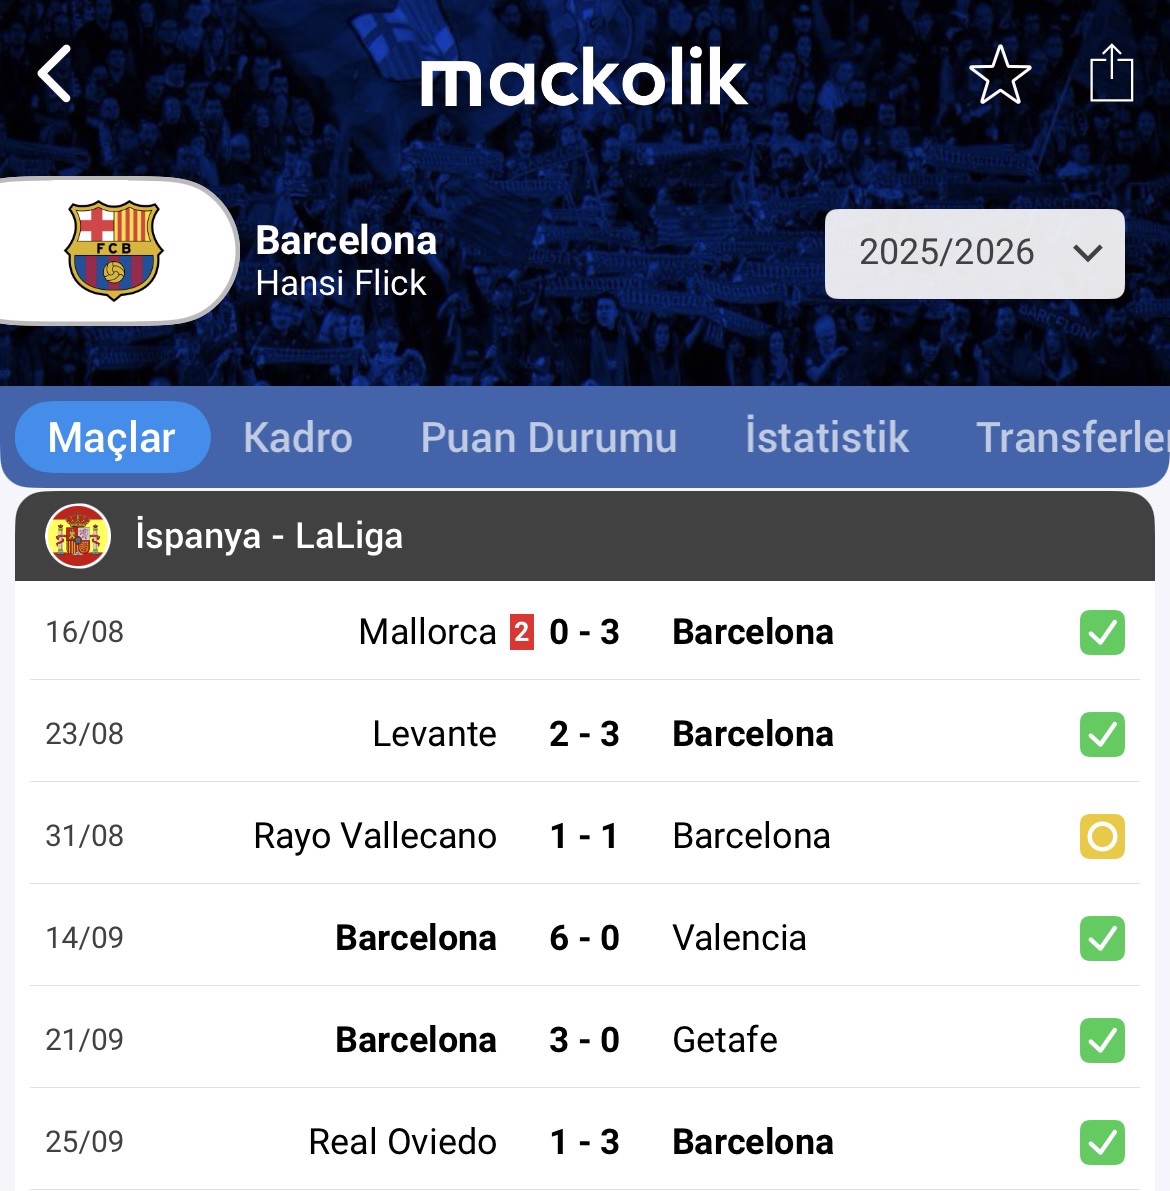Collapse the İspanya - LaLiga section header
1170x1191 pixels.
tap(585, 536)
